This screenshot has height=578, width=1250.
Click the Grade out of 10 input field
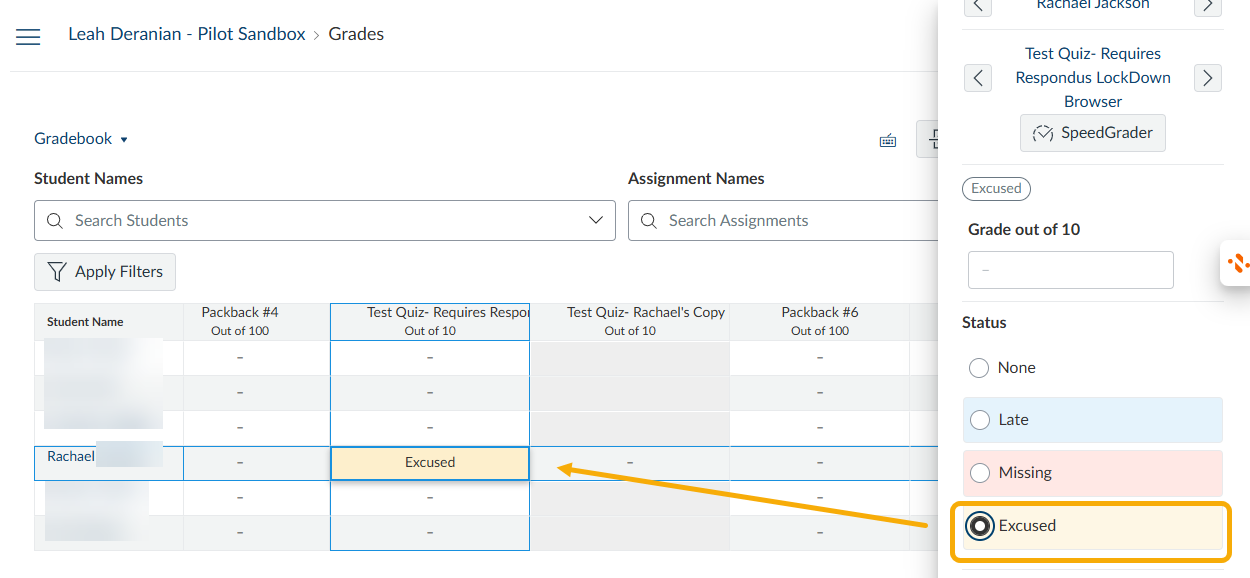(1070, 269)
